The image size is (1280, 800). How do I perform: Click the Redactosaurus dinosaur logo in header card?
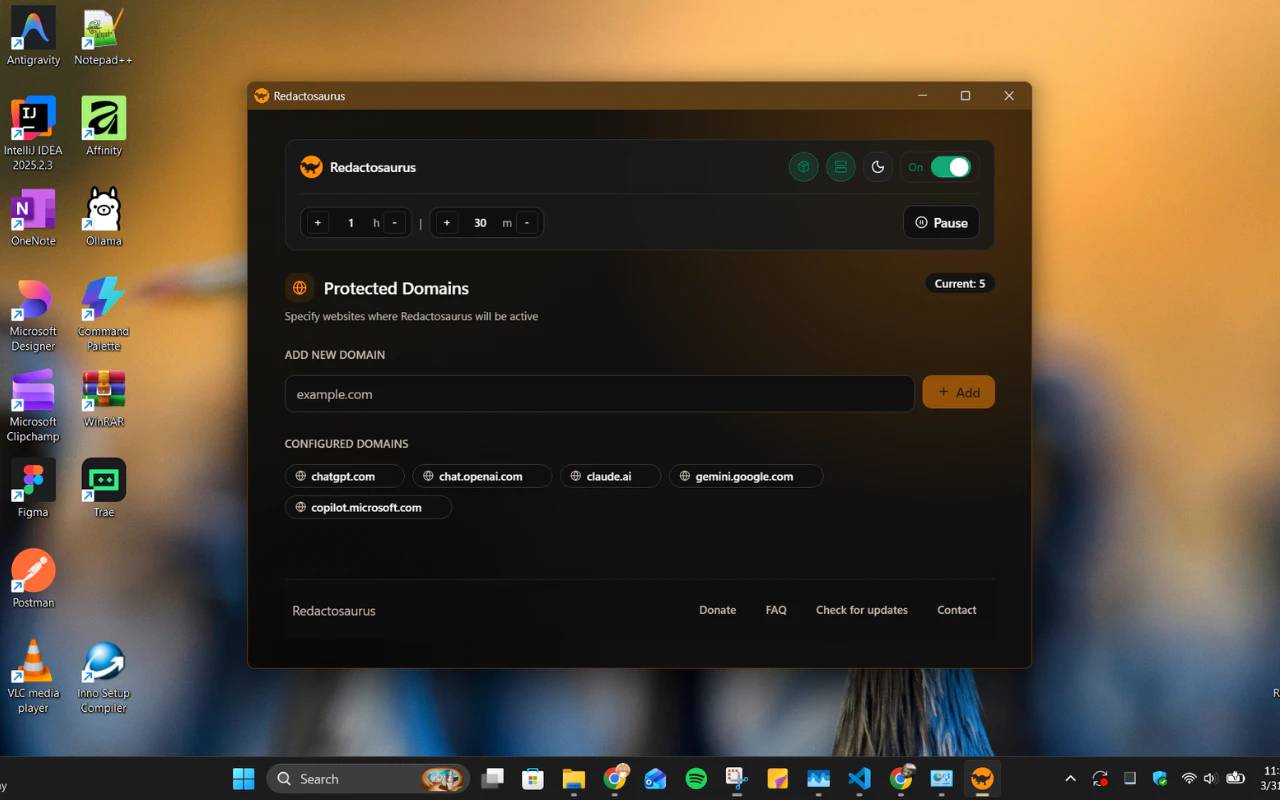pyautogui.click(x=311, y=167)
